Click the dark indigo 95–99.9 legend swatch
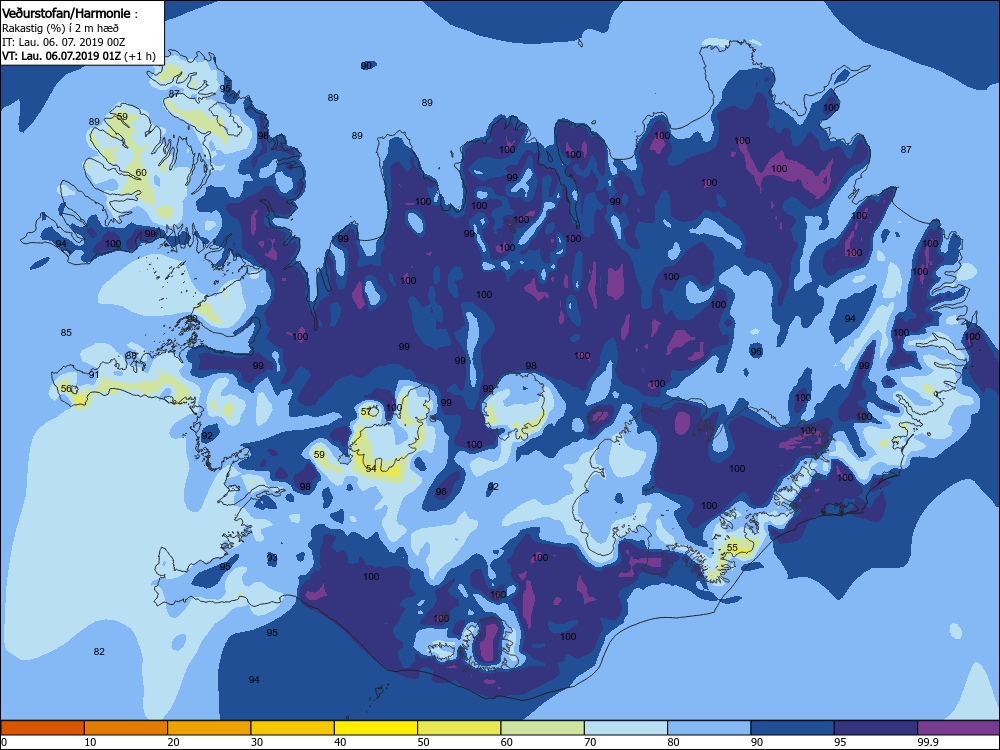 876,728
